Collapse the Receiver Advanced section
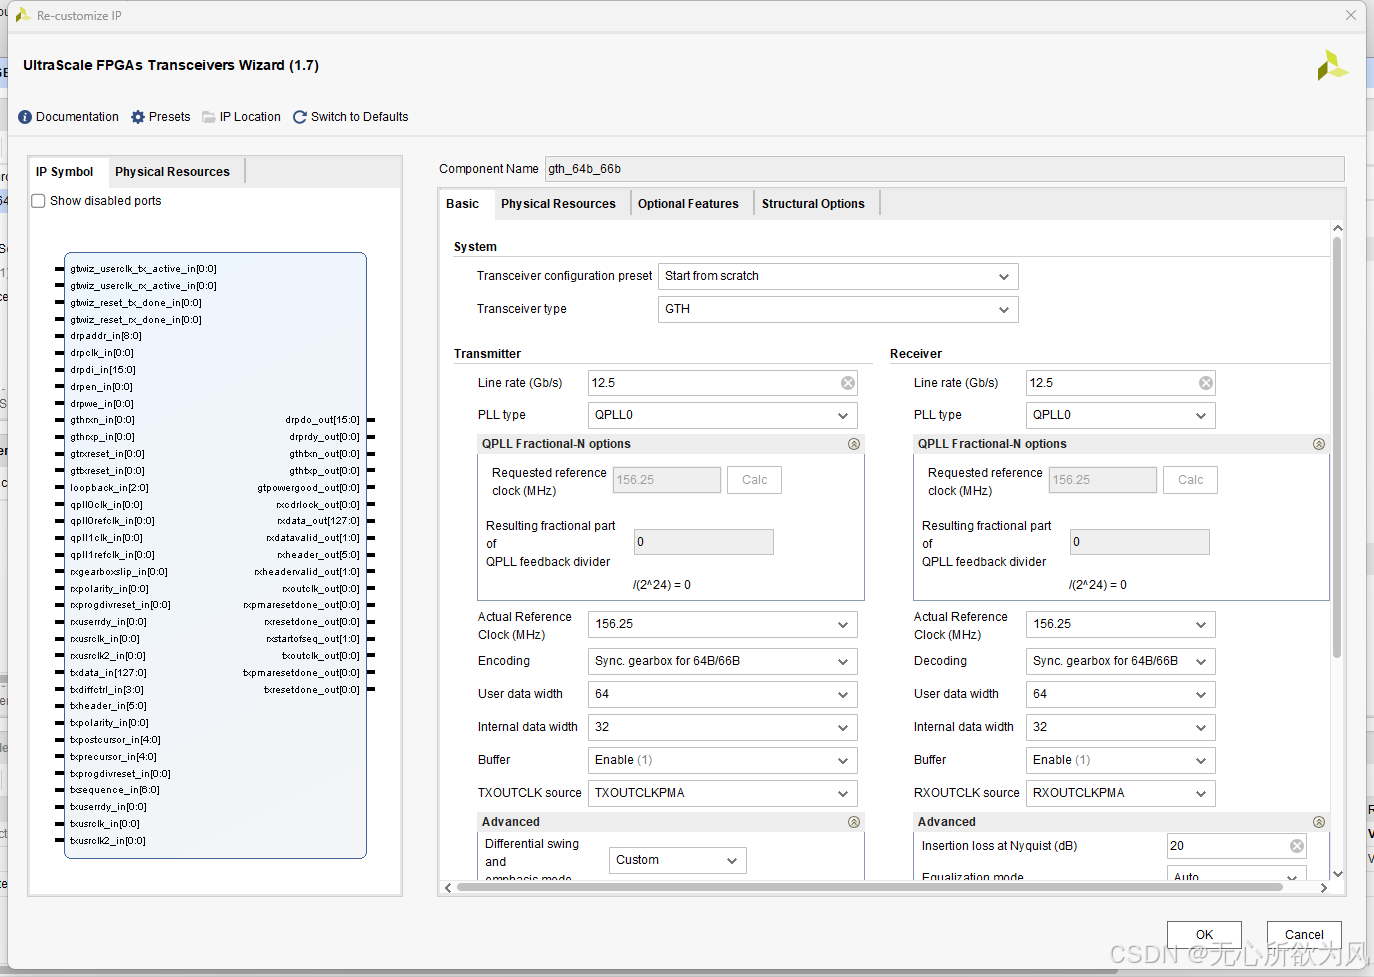This screenshot has width=1374, height=977. pyautogui.click(x=1319, y=822)
